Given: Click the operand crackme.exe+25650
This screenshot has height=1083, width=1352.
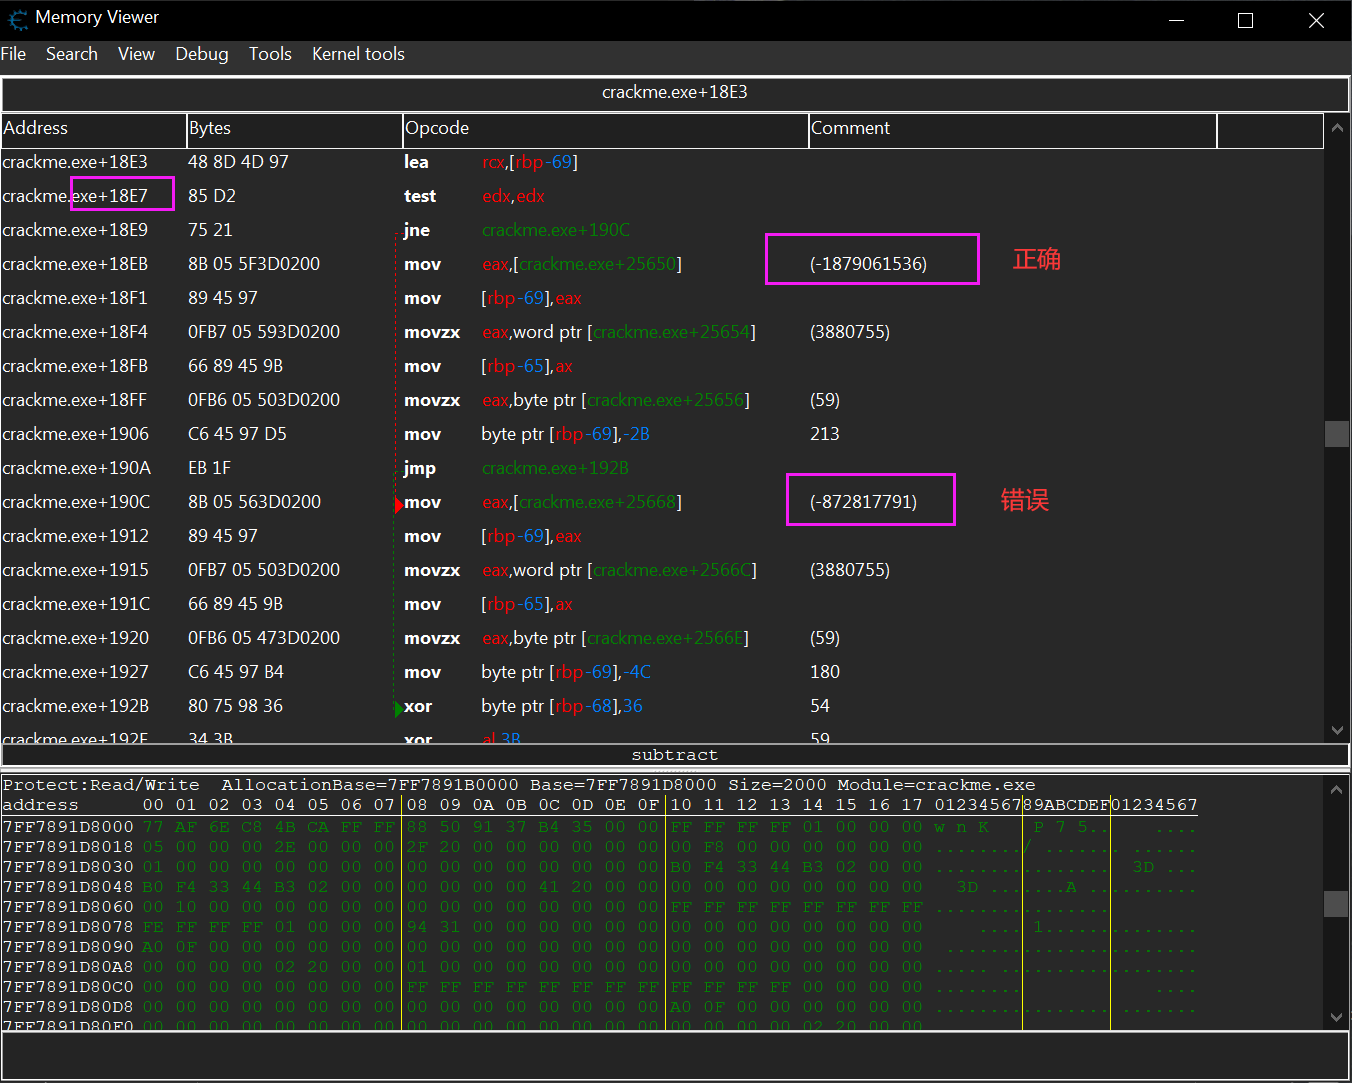Looking at the screenshot, I should pos(597,264).
